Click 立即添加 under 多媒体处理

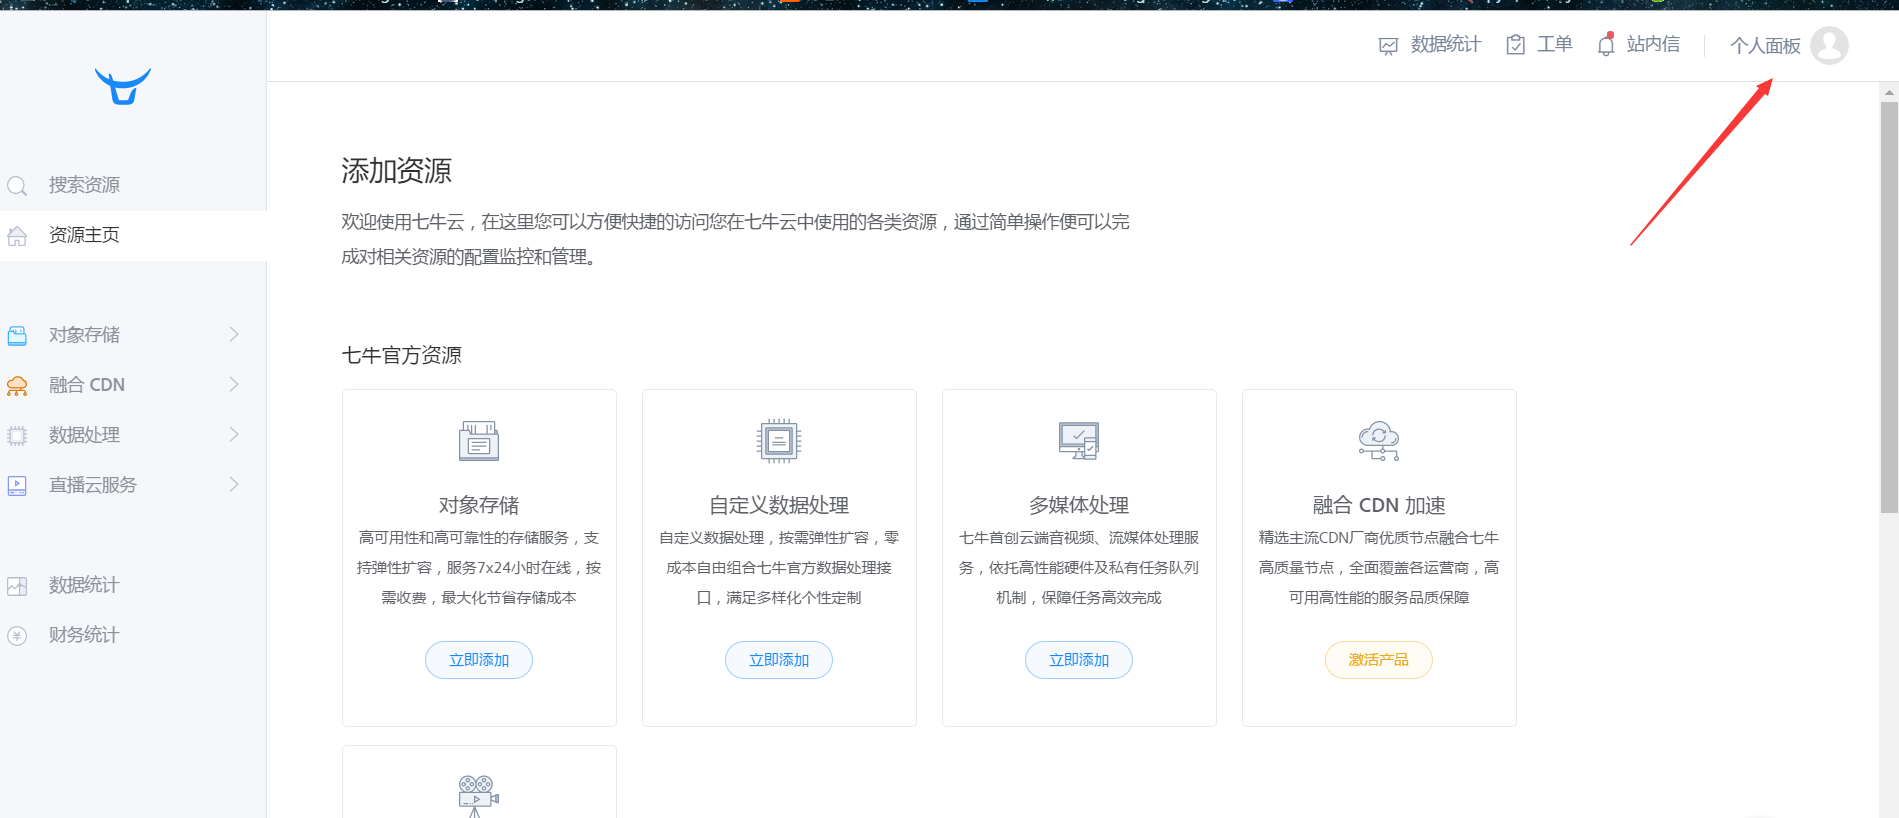(1079, 660)
